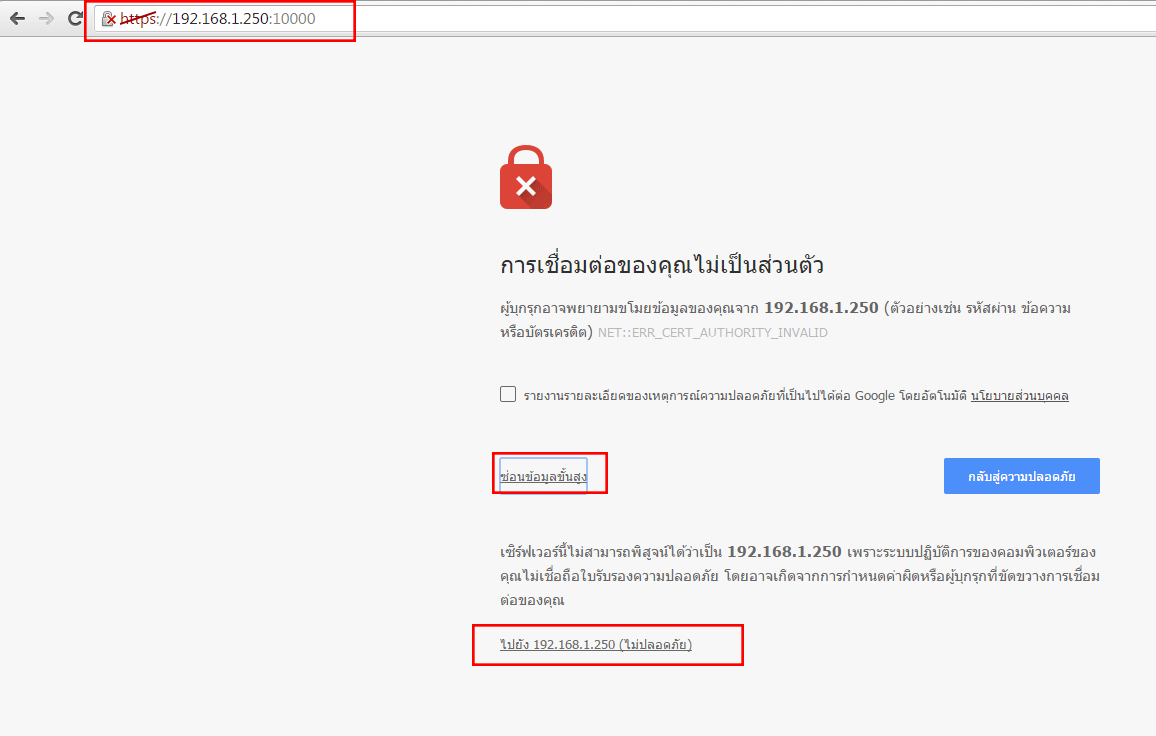Screen dimensions: 1156x736
Task: Click the browser forward arrow
Action: pos(46,18)
